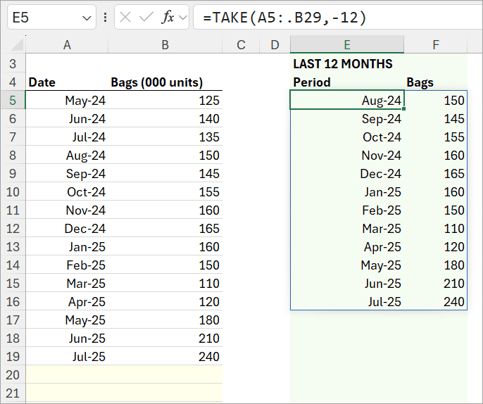Screen dimensions: 483x404
Task: Select cell B10 with value 155
Action: pos(165,192)
